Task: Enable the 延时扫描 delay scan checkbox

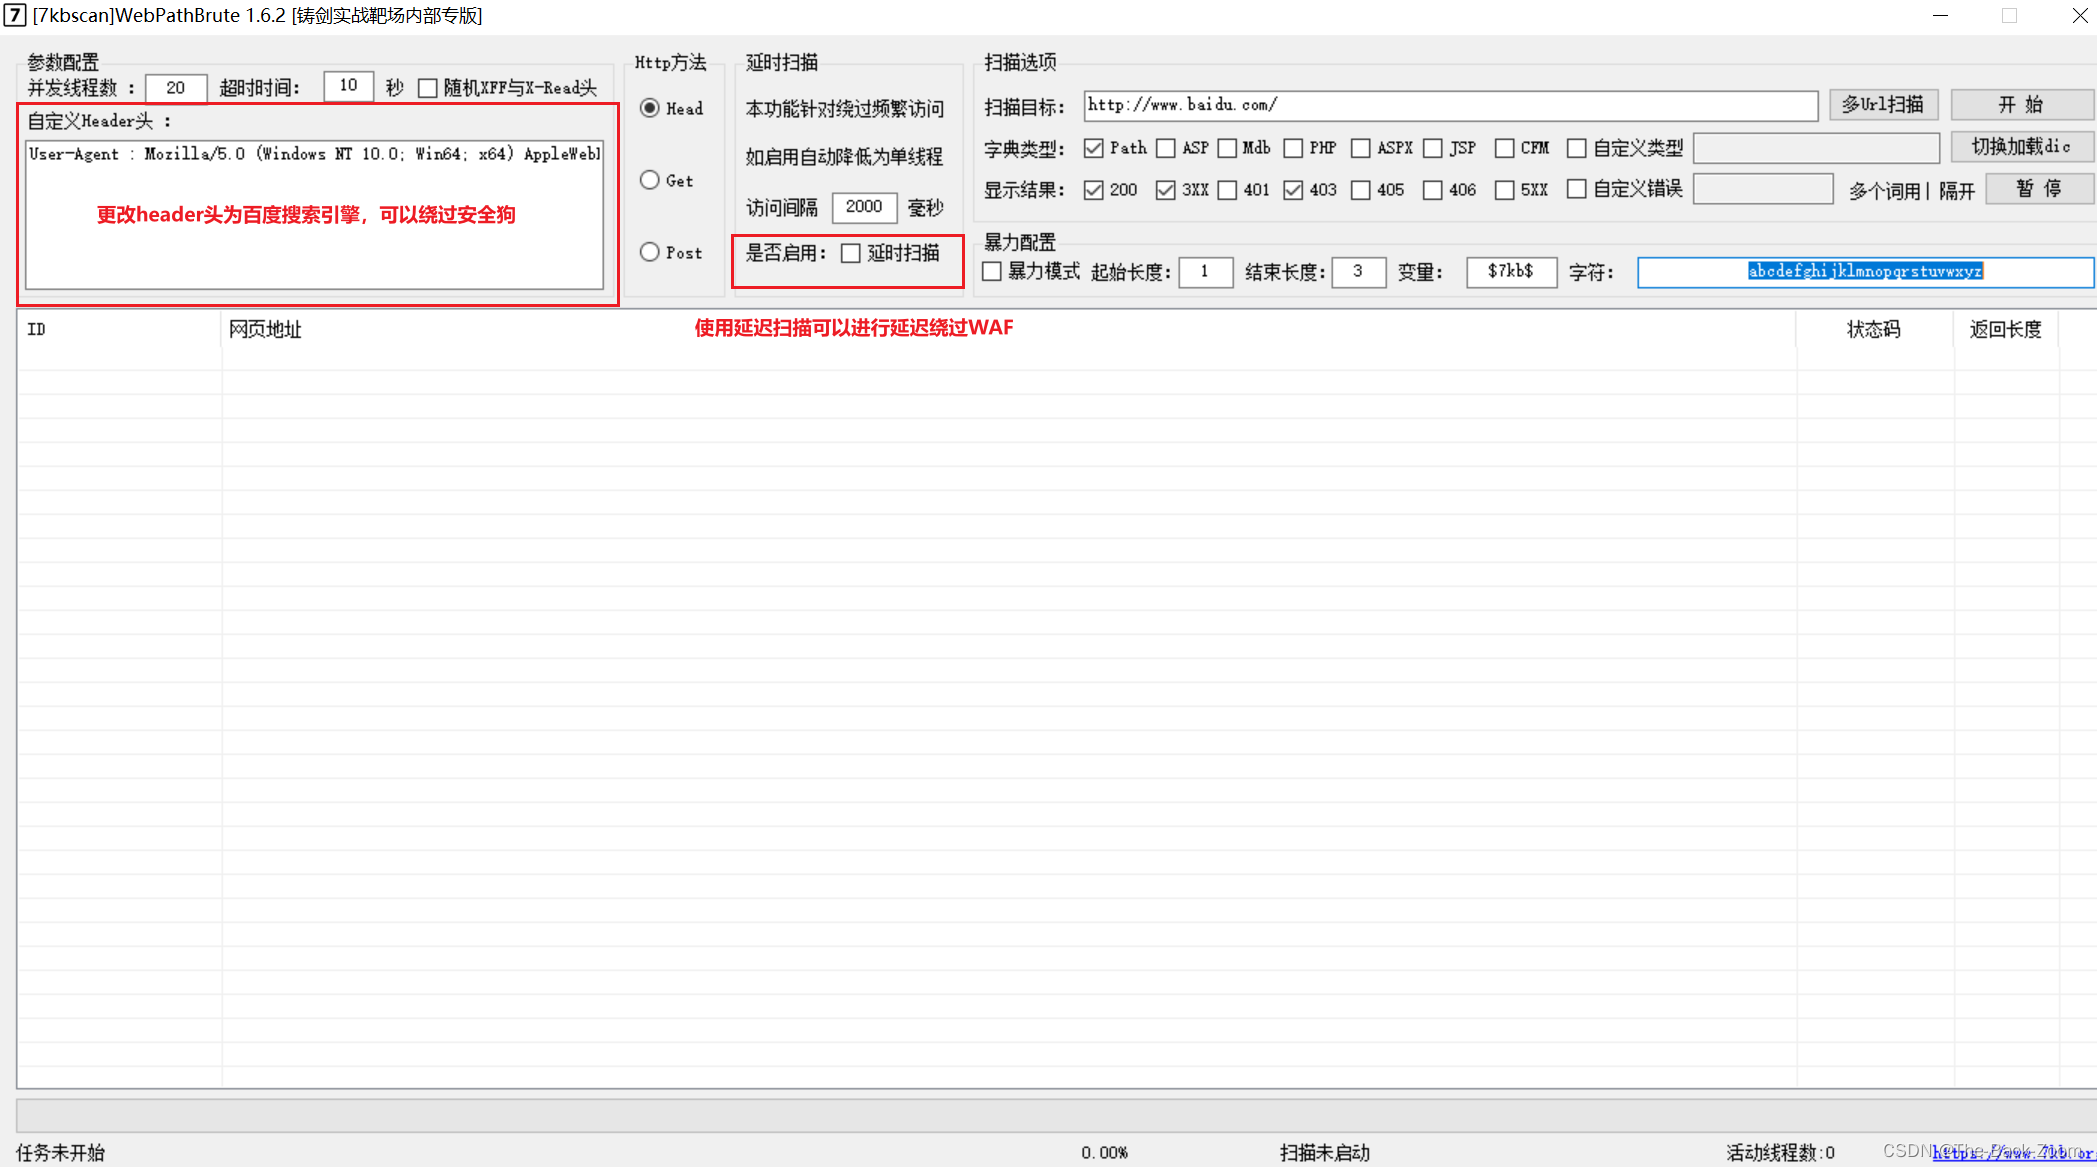Action: pyautogui.click(x=851, y=253)
